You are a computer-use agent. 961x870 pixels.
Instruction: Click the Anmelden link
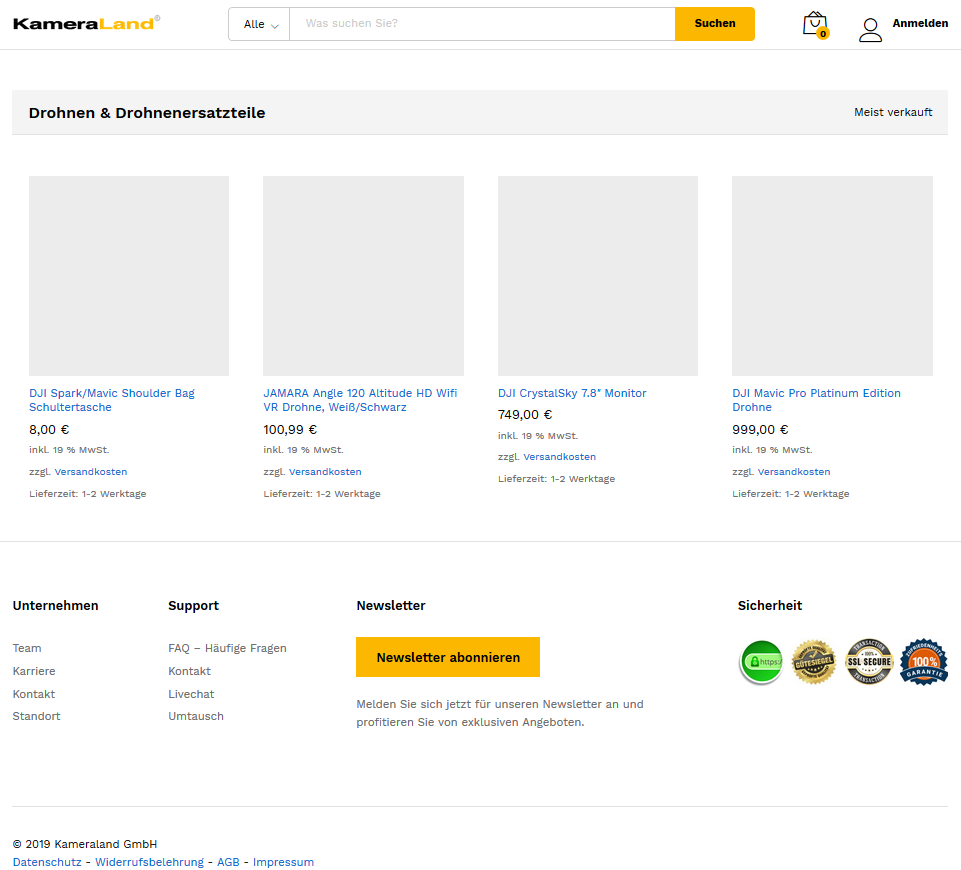pos(920,23)
